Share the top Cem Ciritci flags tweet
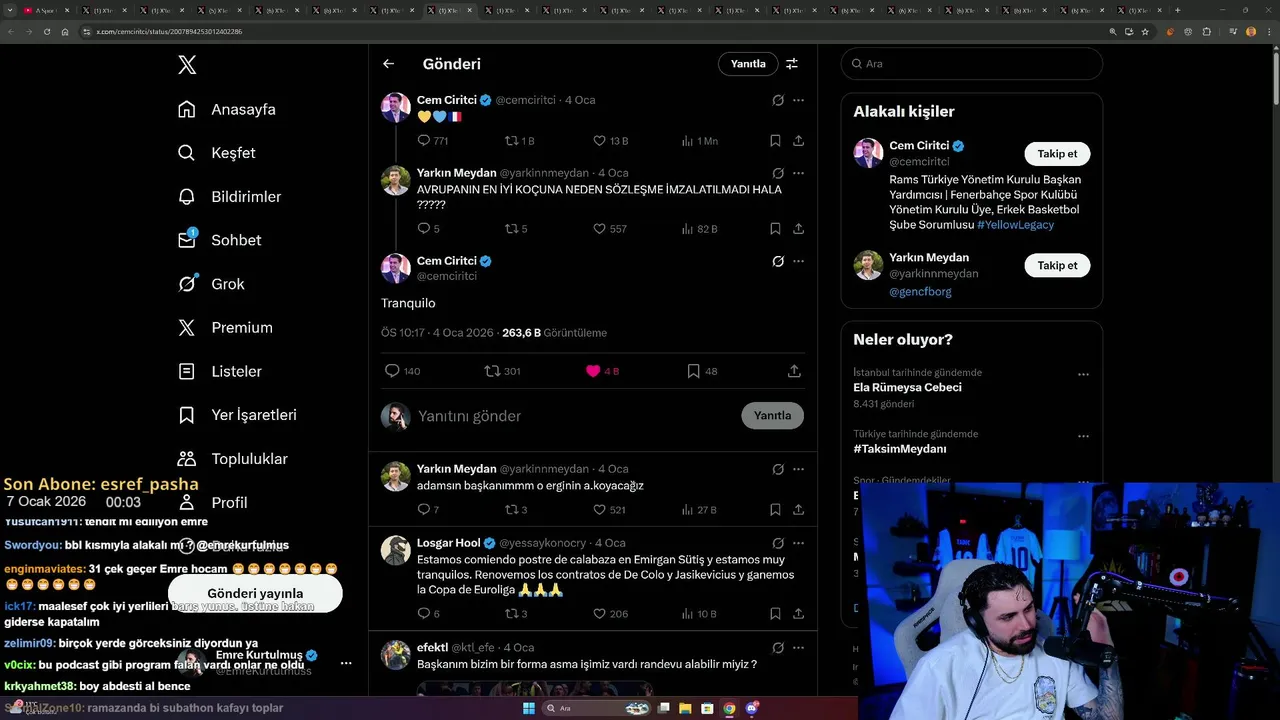 [x=798, y=141]
